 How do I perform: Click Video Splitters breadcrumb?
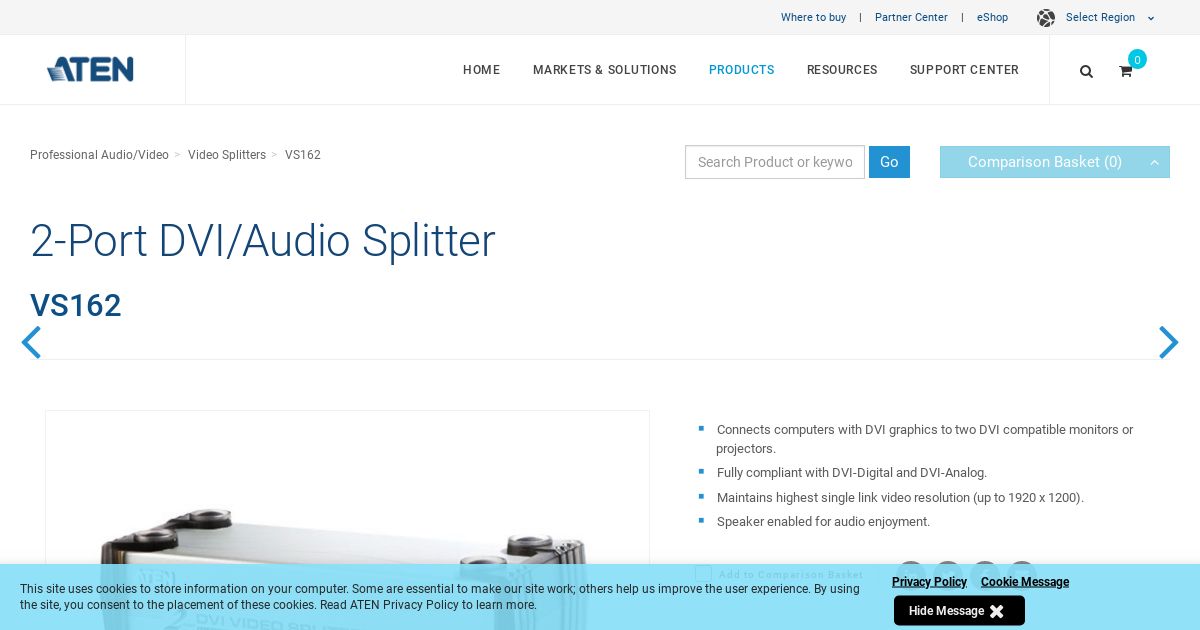227,155
